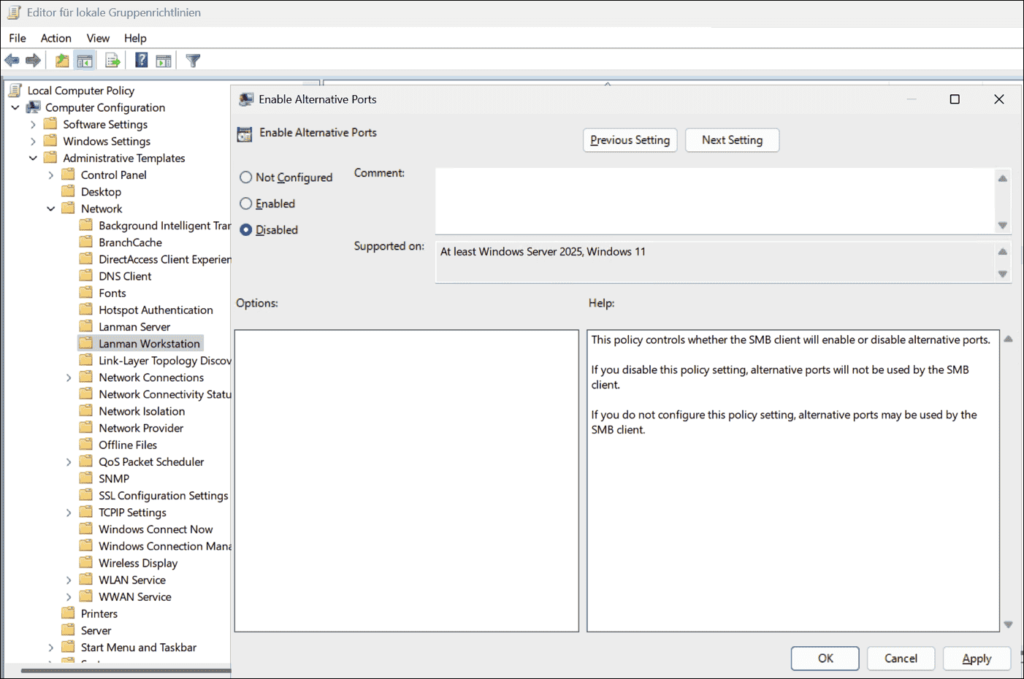Expand the Windows Settings node
Image resolution: width=1024 pixels, height=679 pixels.
[x=33, y=141]
